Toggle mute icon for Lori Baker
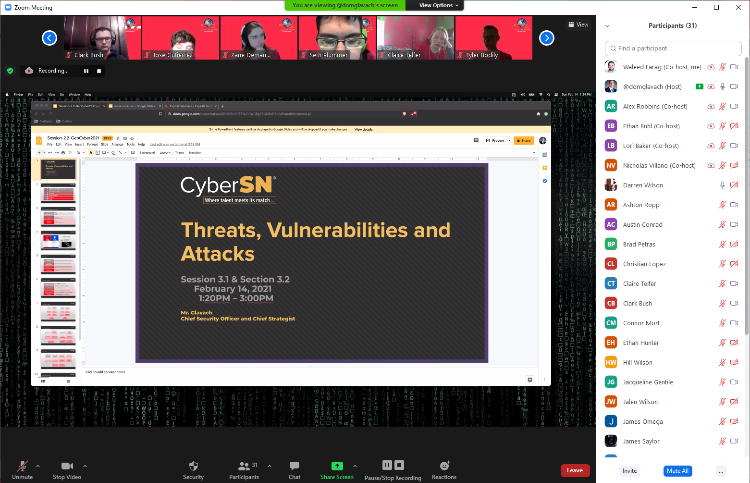Screen dimensions: 750x483 tap(722, 145)
